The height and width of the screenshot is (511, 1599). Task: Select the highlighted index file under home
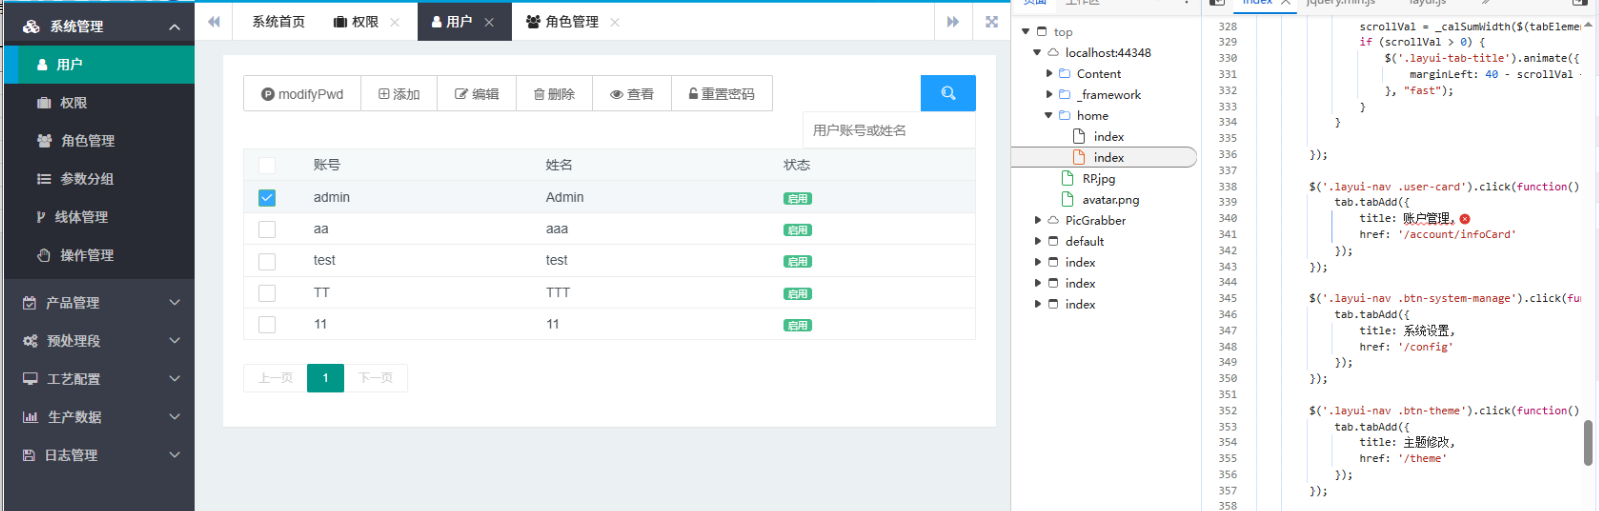coord(1104,158)
